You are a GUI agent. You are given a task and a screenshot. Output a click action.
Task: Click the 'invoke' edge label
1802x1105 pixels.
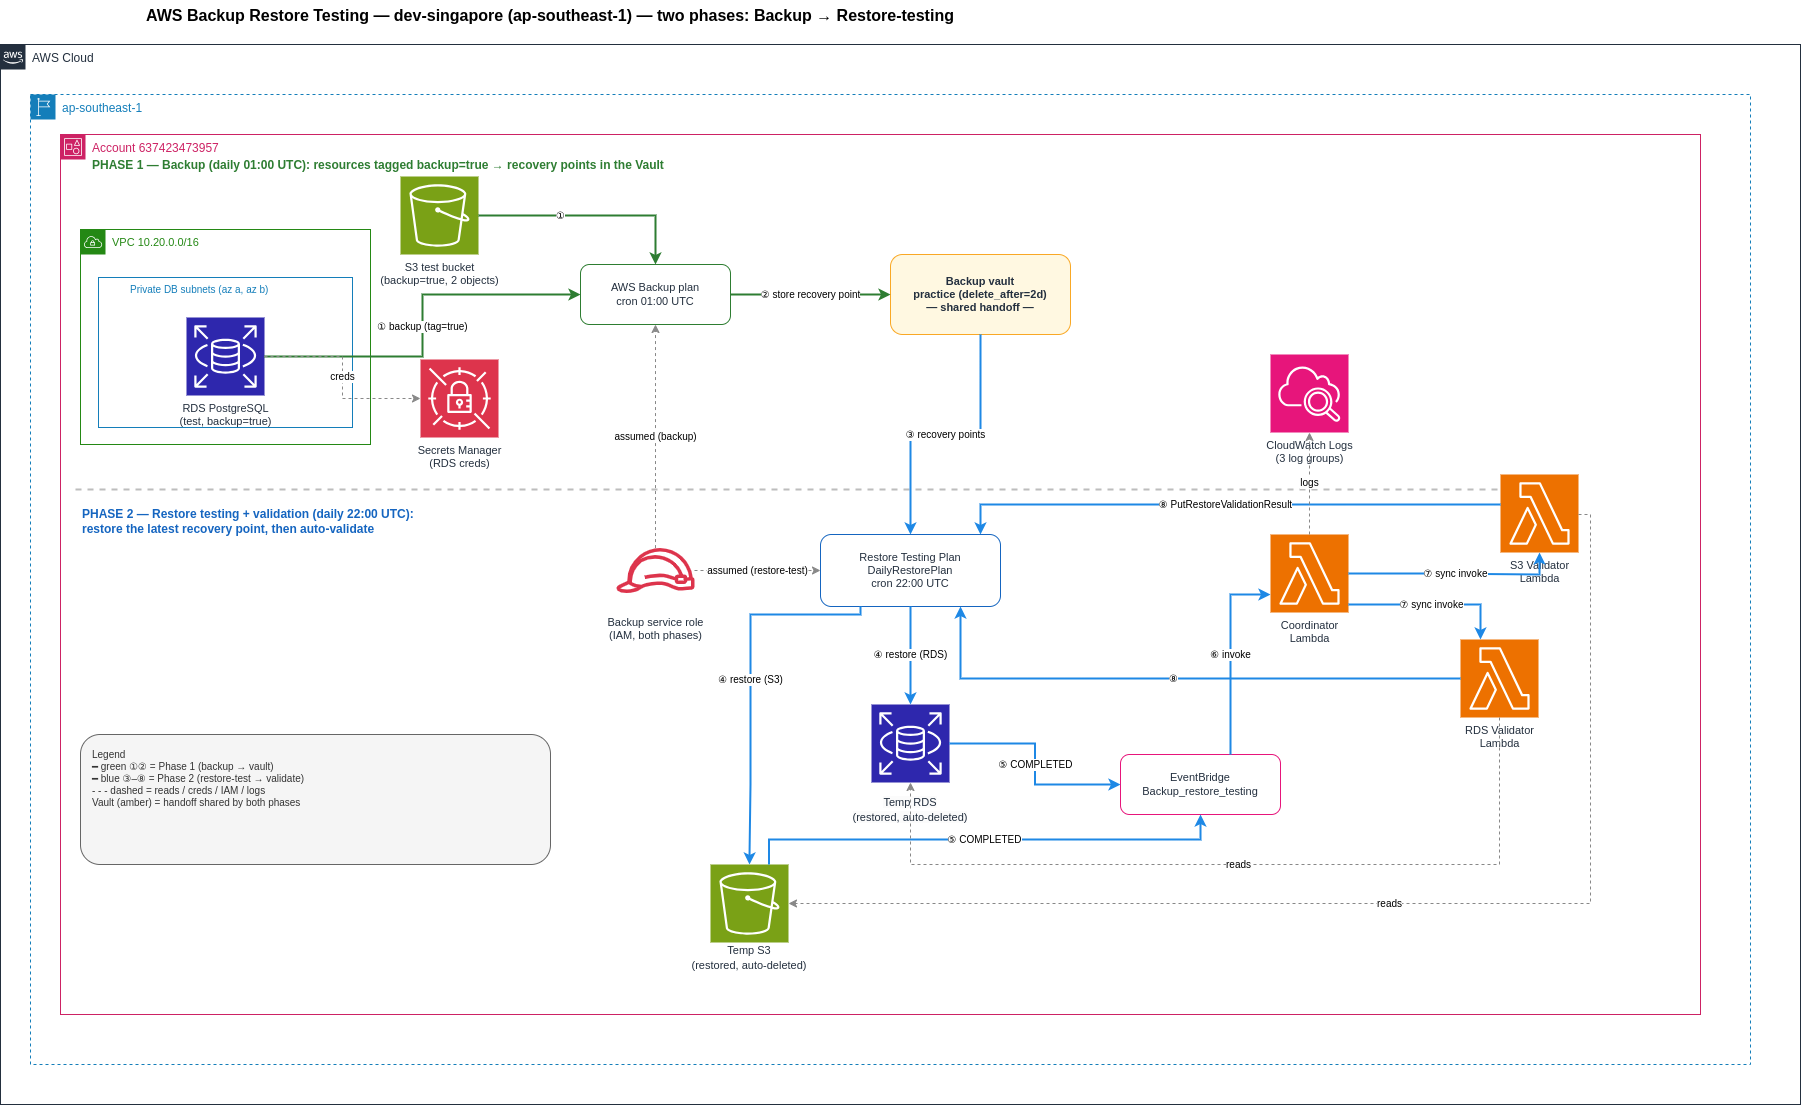1230,654
